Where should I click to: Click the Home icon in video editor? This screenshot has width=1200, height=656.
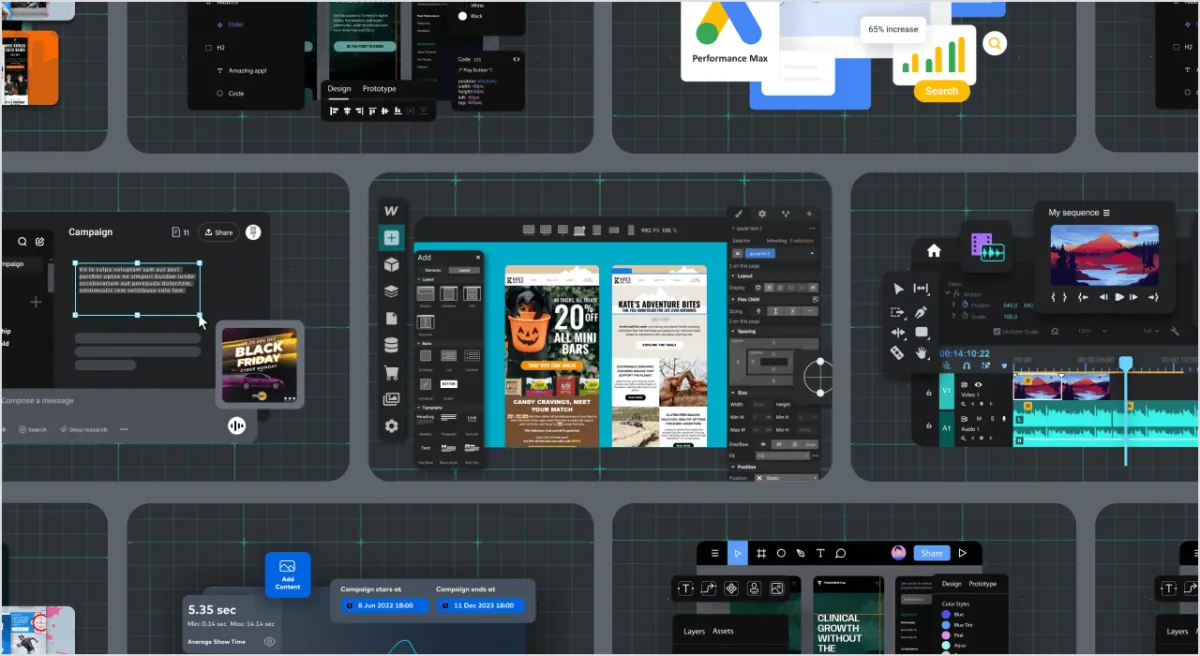(x=933, y=251)
